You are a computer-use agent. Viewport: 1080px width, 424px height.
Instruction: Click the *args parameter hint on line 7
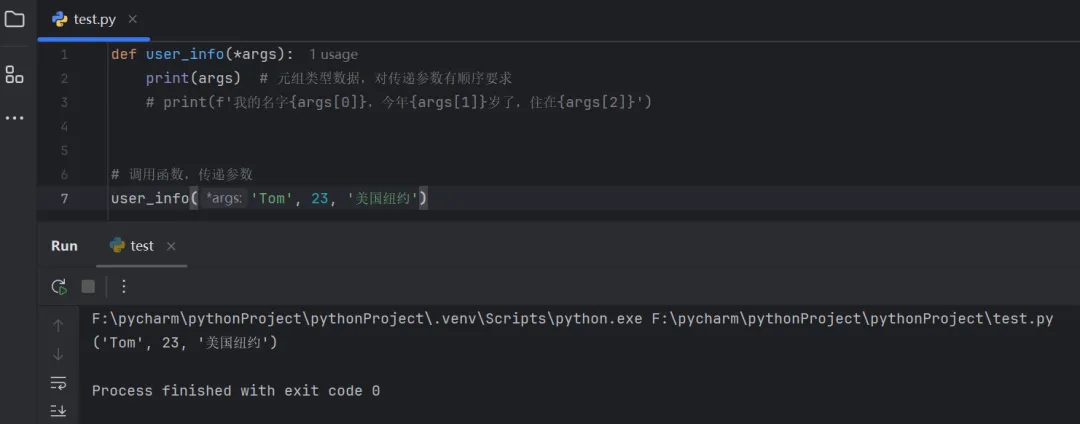(x=223, y=199)
